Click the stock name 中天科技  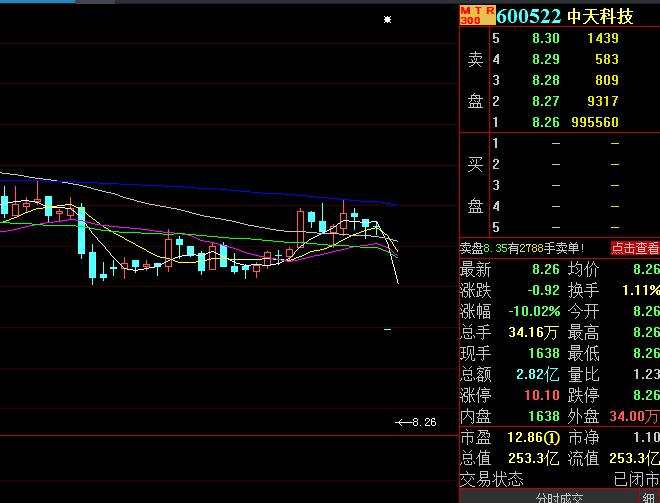600,16
